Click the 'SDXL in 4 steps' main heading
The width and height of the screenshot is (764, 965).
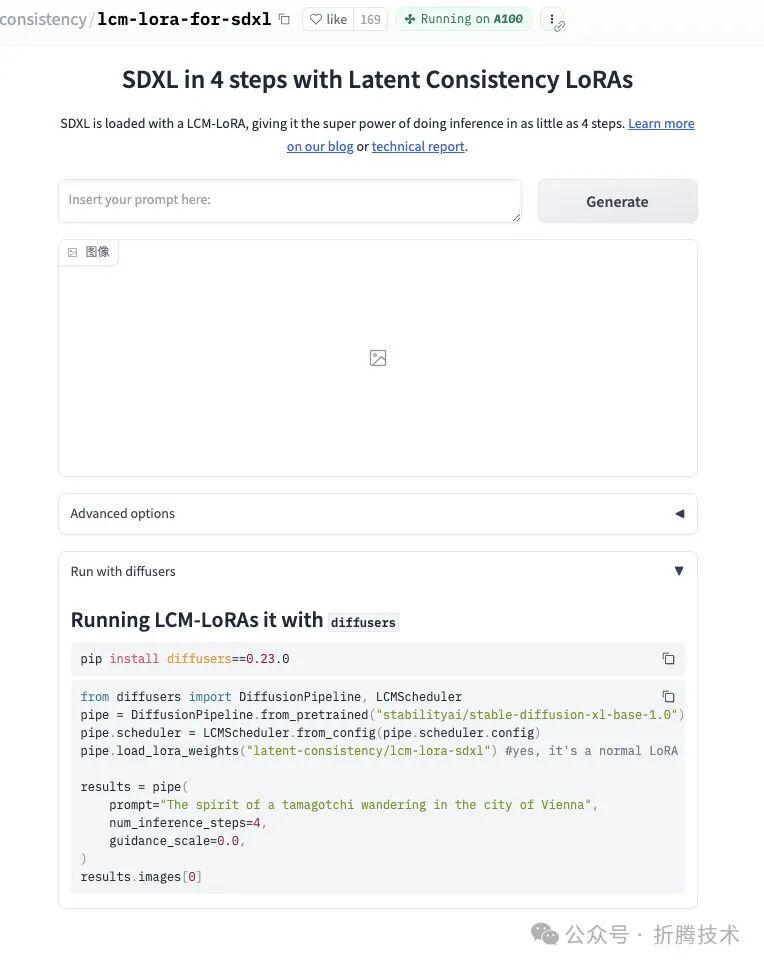(x=377, y=80)
